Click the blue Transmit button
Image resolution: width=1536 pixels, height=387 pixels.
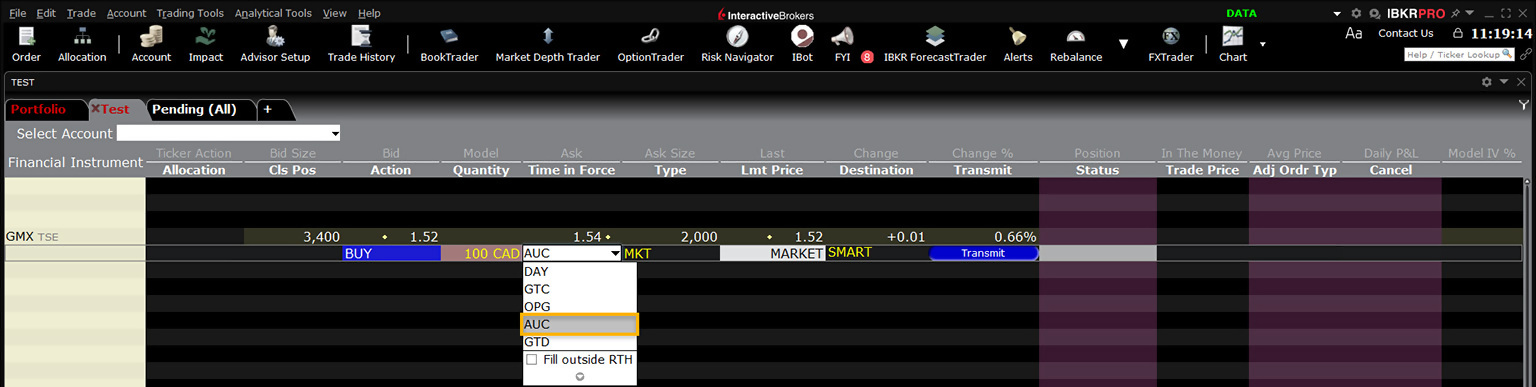point(983,253)
